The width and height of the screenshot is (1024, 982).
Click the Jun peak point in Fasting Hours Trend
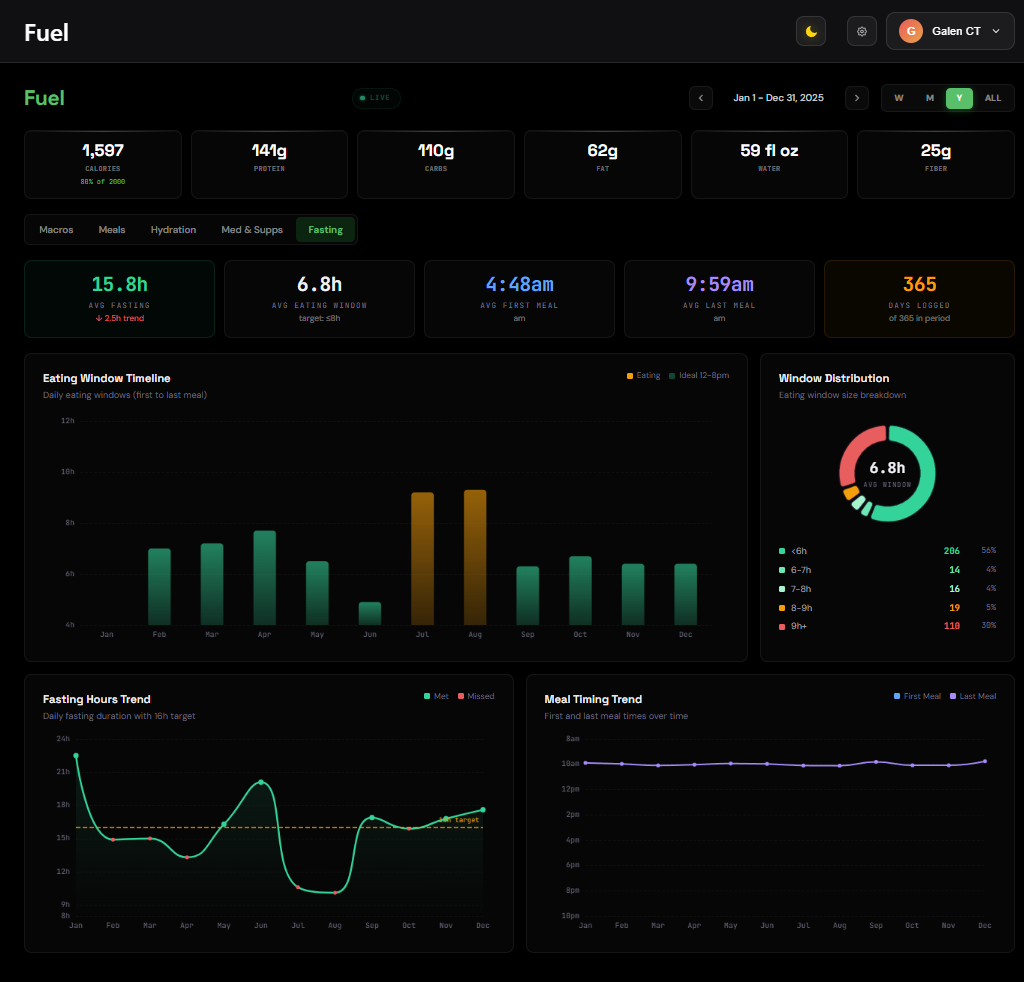pos(261,782)
